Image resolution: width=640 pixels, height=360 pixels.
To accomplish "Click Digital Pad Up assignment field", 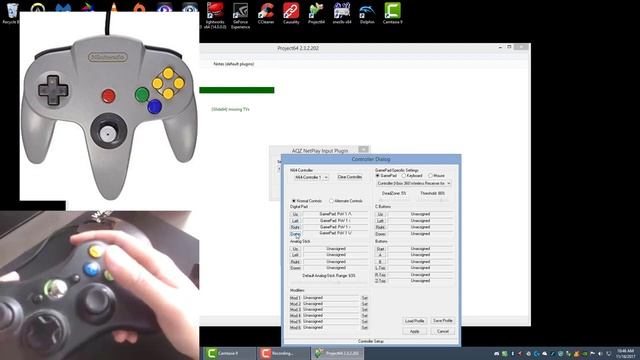I will coord(336,214).
